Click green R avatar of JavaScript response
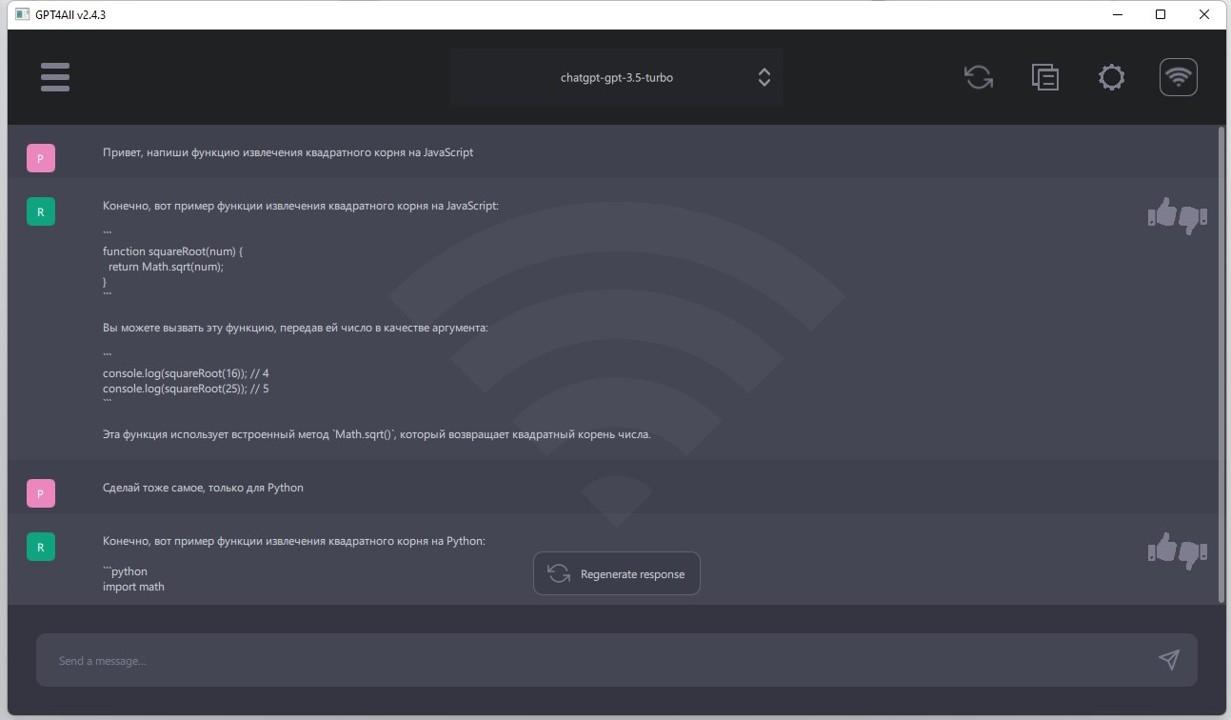This screenshot has height=720, width=1231. (x=41, y=212)
